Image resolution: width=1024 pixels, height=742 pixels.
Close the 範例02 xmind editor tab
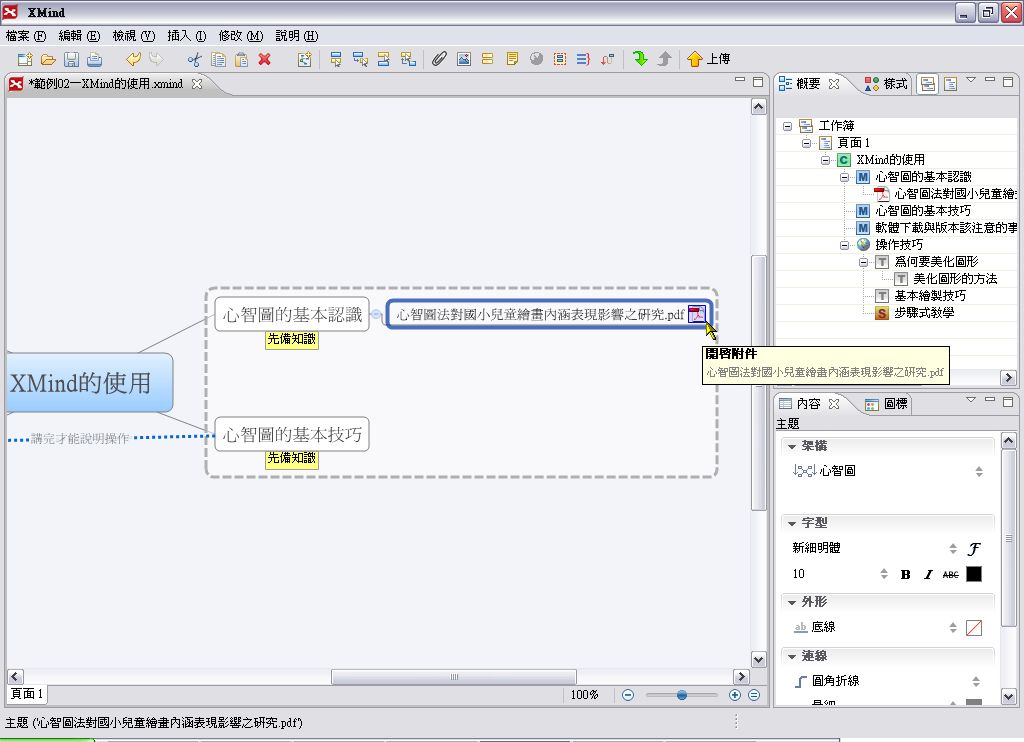(197, 84)
